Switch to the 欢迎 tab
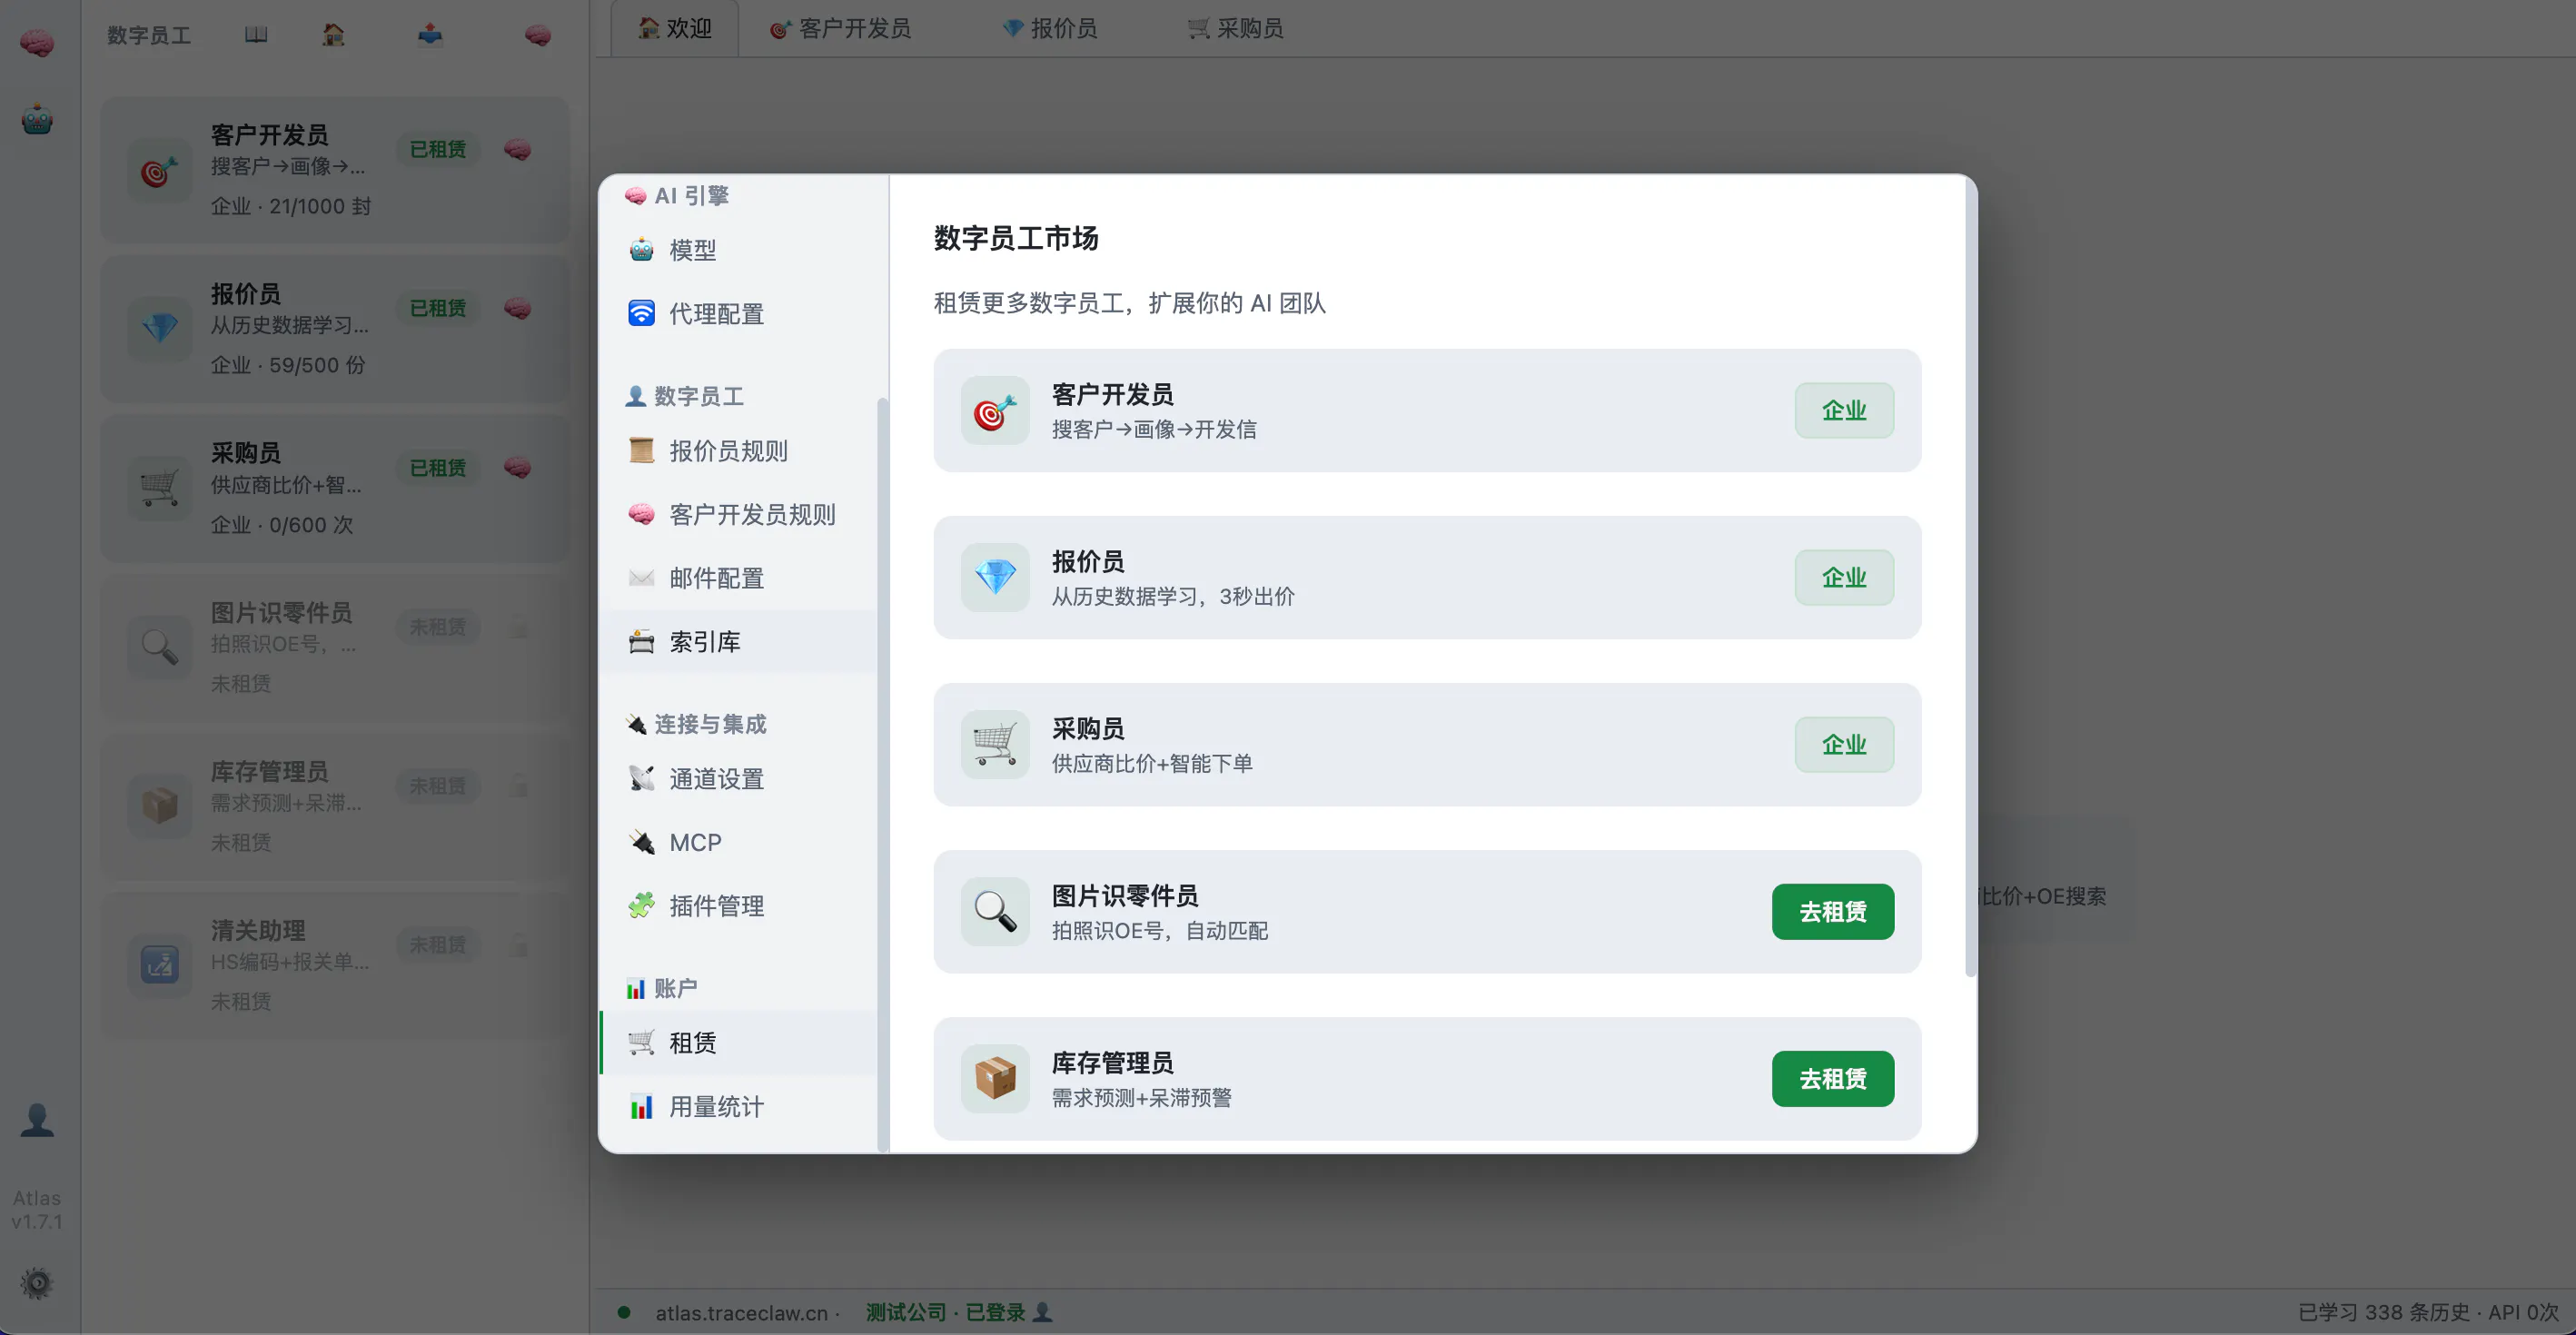 tap(675, 28)
